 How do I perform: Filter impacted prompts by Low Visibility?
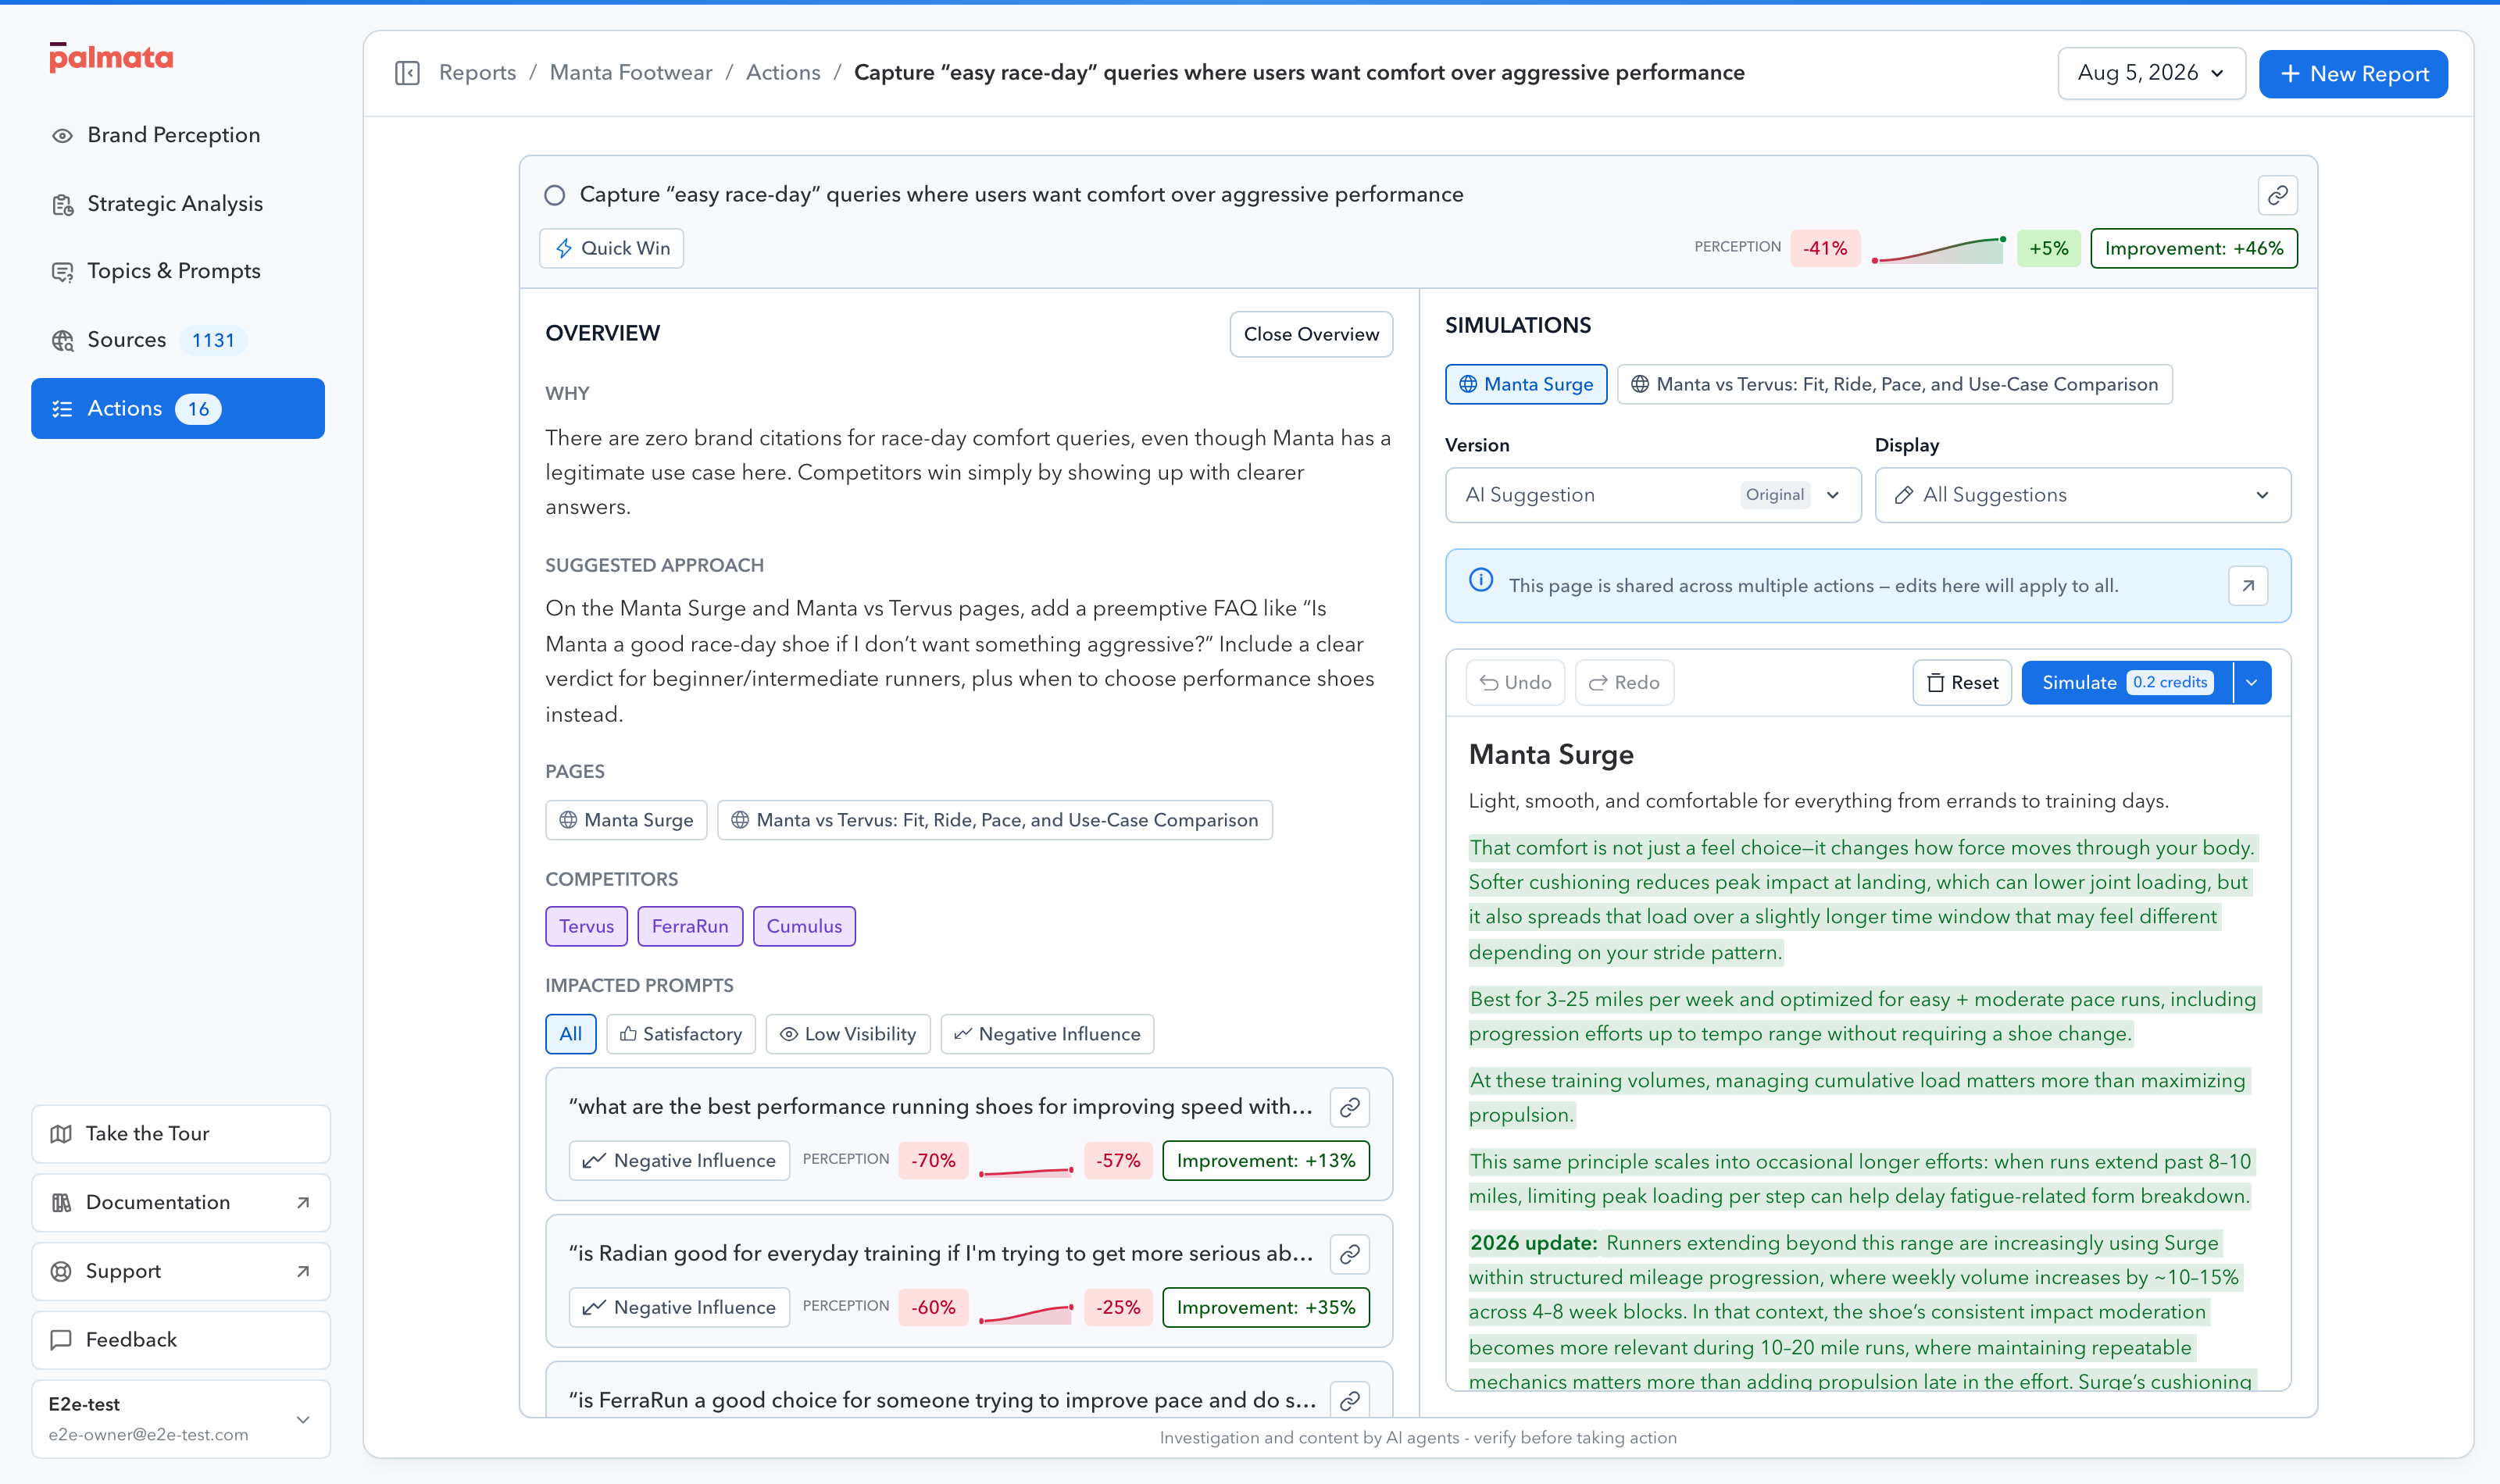point(847,1034)
